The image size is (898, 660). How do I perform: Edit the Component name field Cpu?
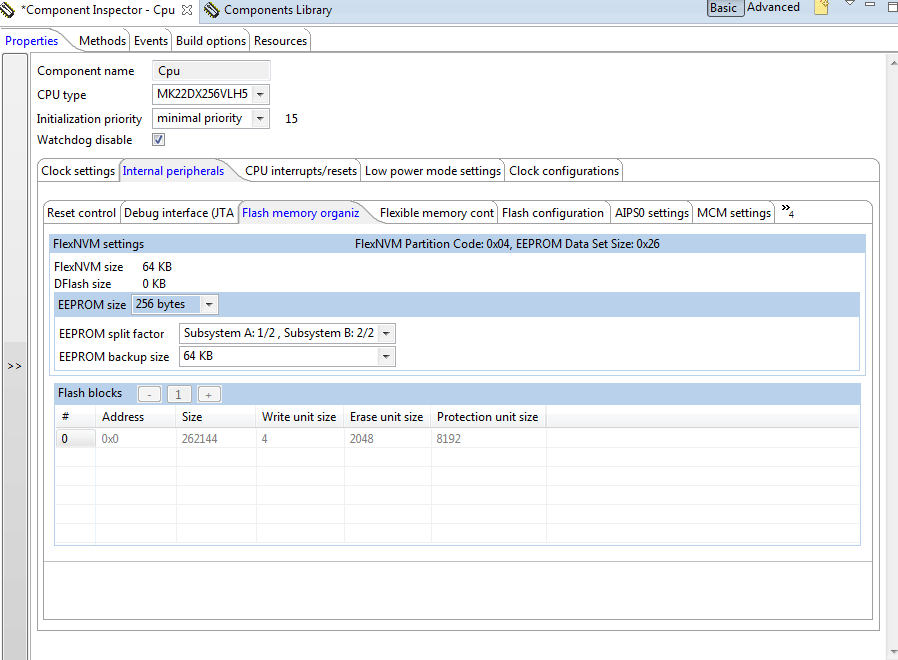coord(211,71)
